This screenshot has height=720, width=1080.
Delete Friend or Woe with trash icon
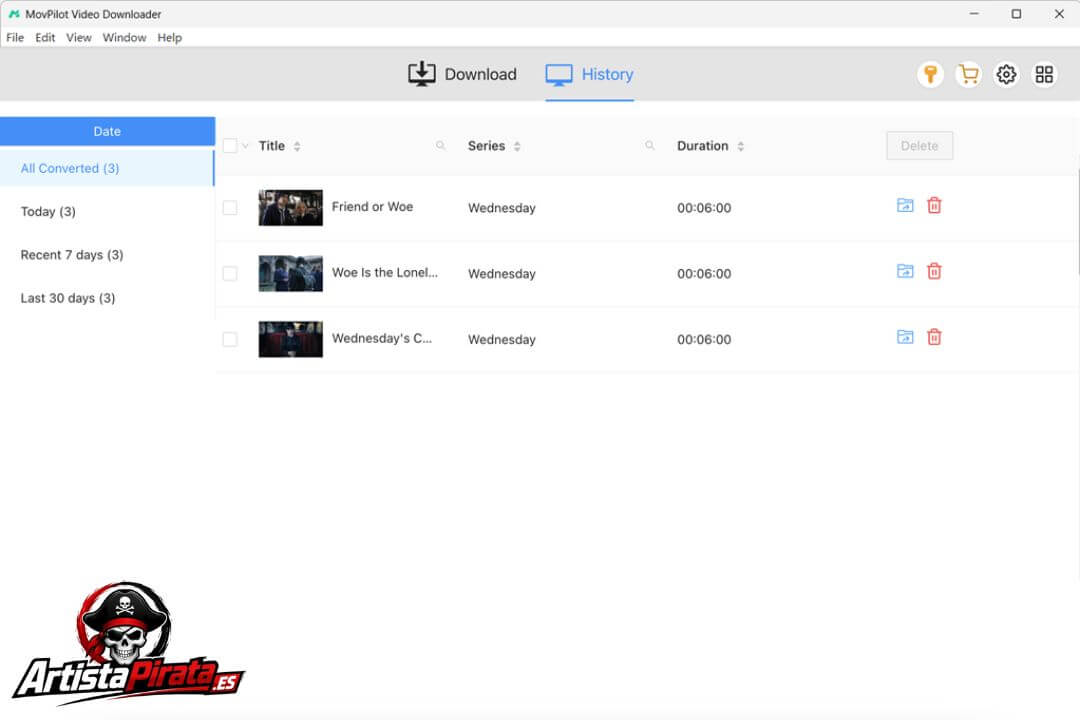tap(934, 205)
